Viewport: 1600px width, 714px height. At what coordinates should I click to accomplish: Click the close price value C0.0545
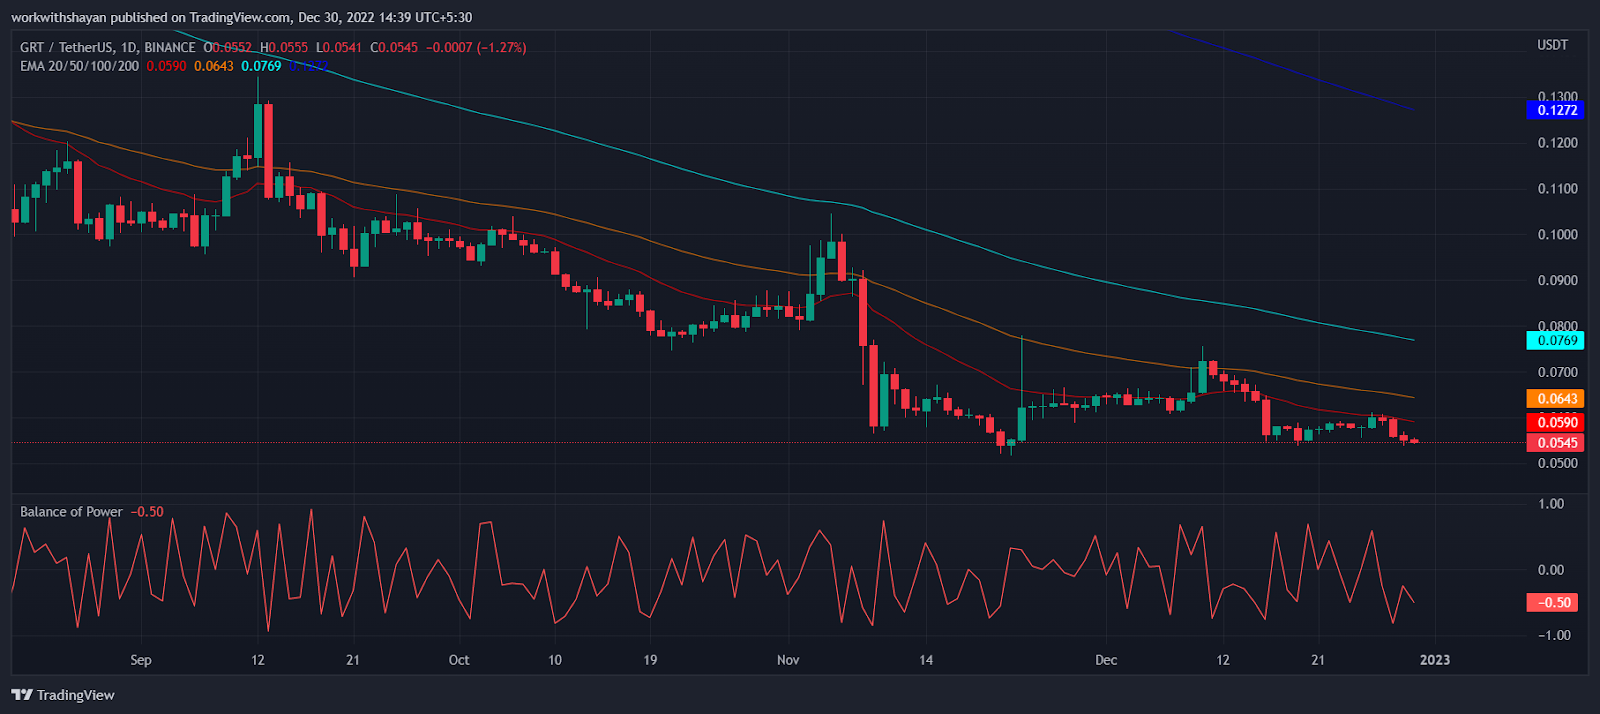(394, 48)
